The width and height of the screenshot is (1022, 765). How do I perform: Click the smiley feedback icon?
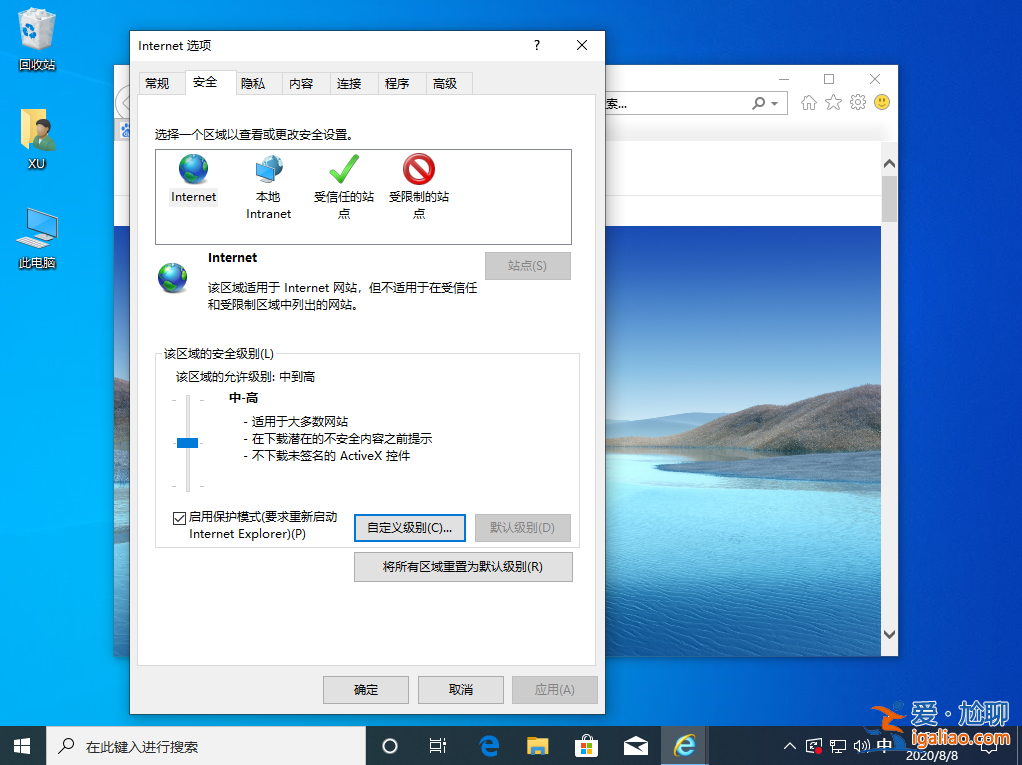click(881, 103)
